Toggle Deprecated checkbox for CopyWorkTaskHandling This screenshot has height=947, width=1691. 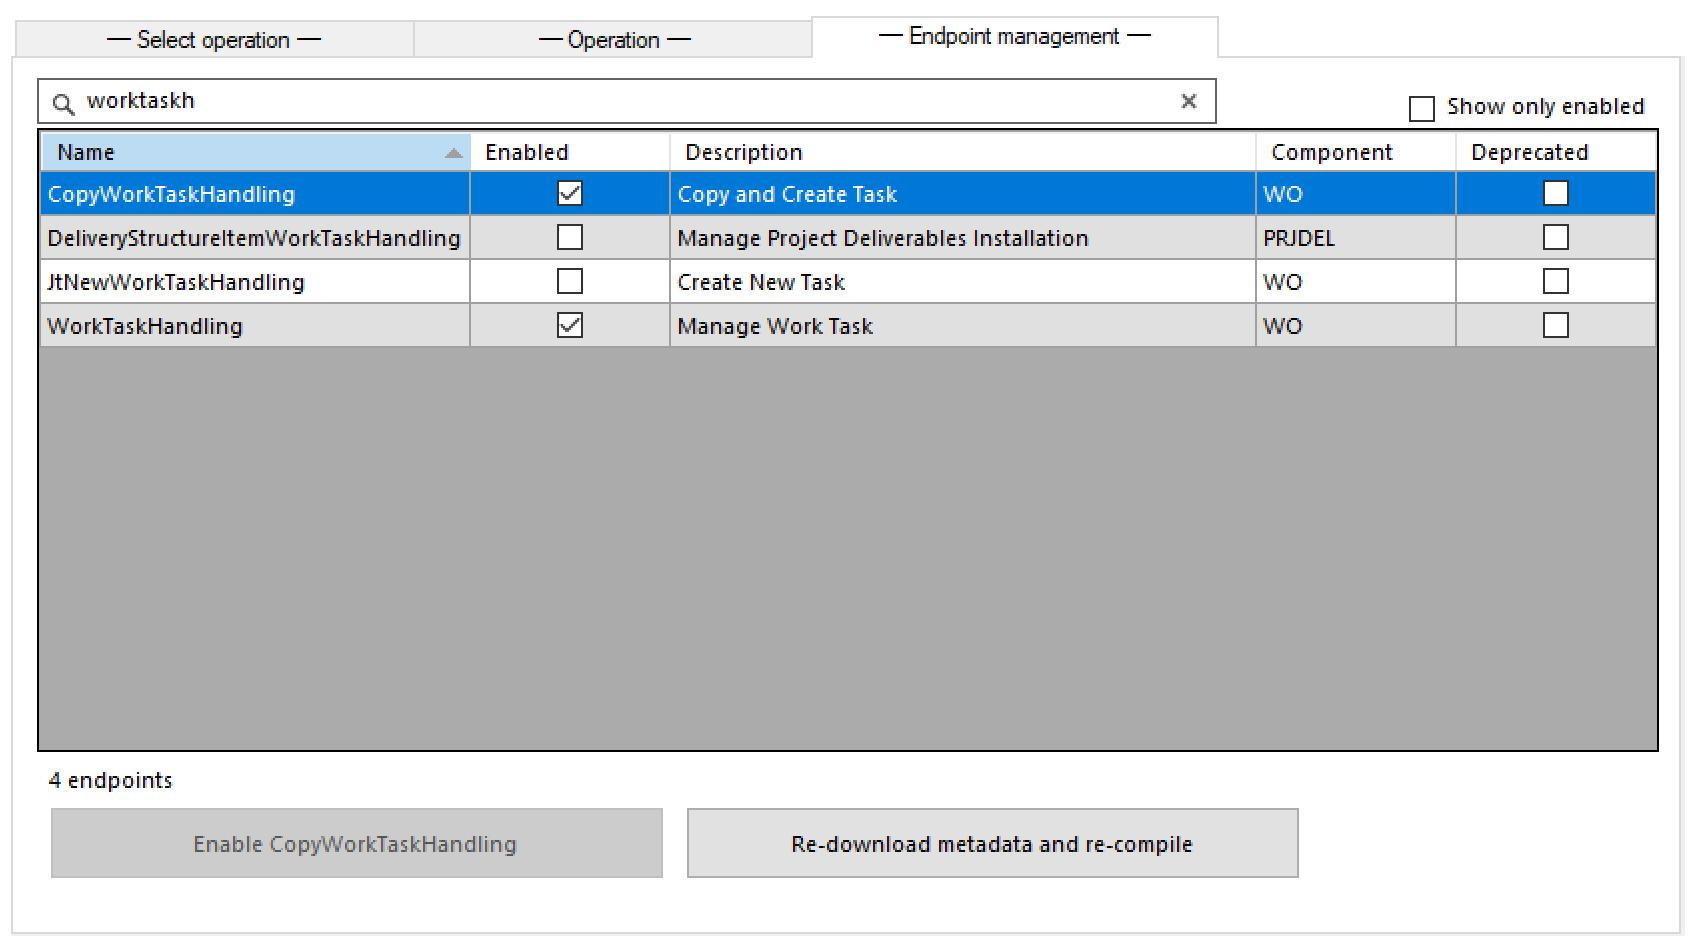(1555, 193)
